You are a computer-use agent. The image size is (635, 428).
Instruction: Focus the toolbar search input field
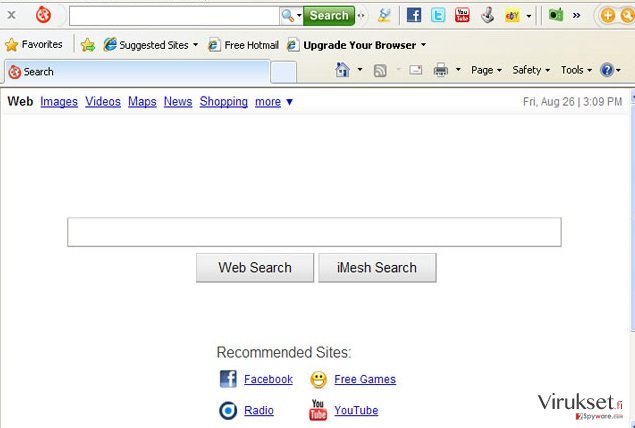pyautogui.click(x=174, y=16)
